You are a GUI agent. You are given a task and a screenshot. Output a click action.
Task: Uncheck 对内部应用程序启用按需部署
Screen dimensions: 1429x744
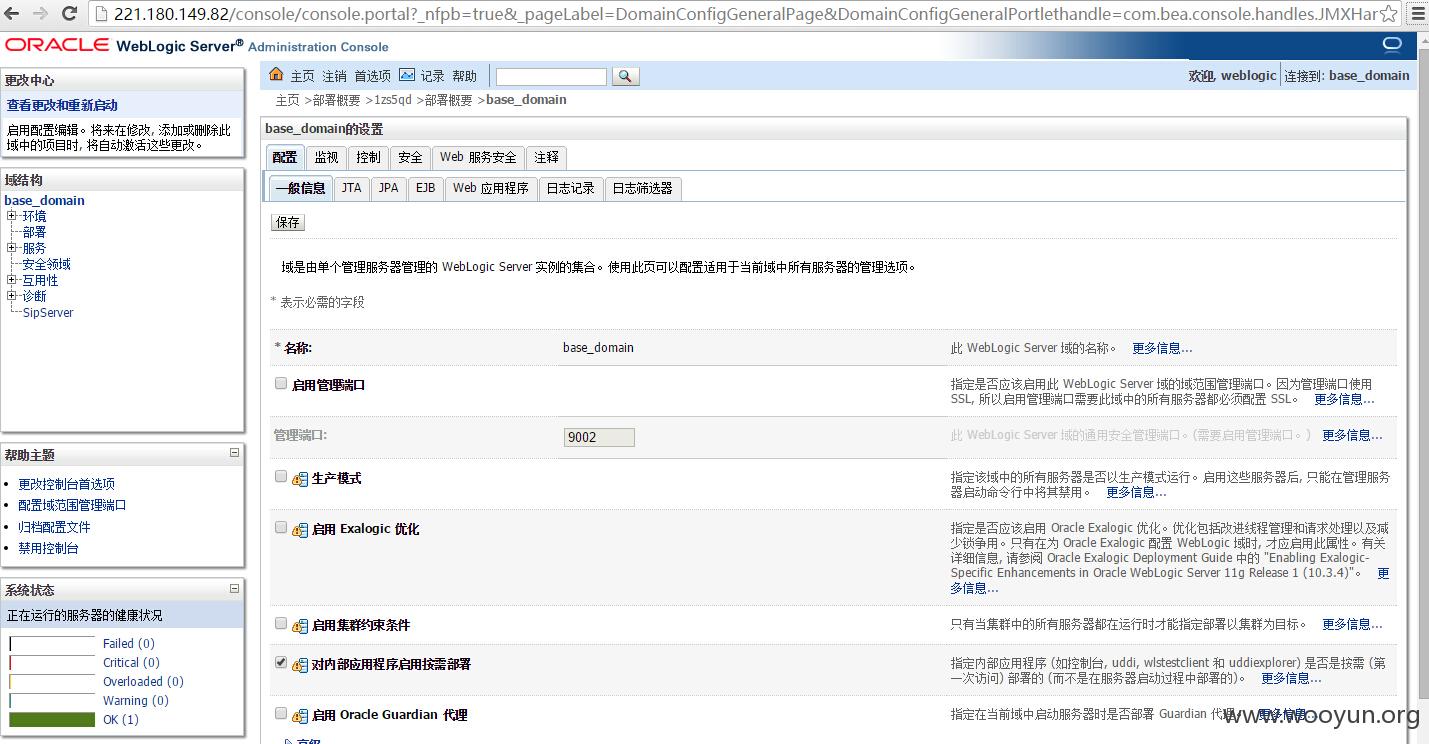(281, 663)
